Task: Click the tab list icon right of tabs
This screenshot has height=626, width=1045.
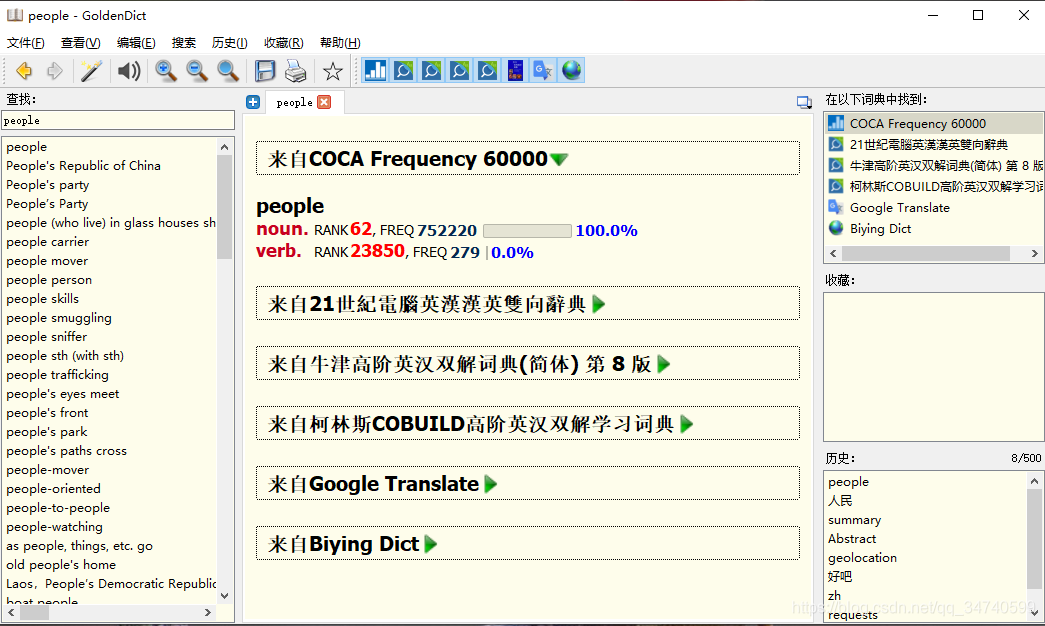Action: pyautogui.click(x=804, y=102)
